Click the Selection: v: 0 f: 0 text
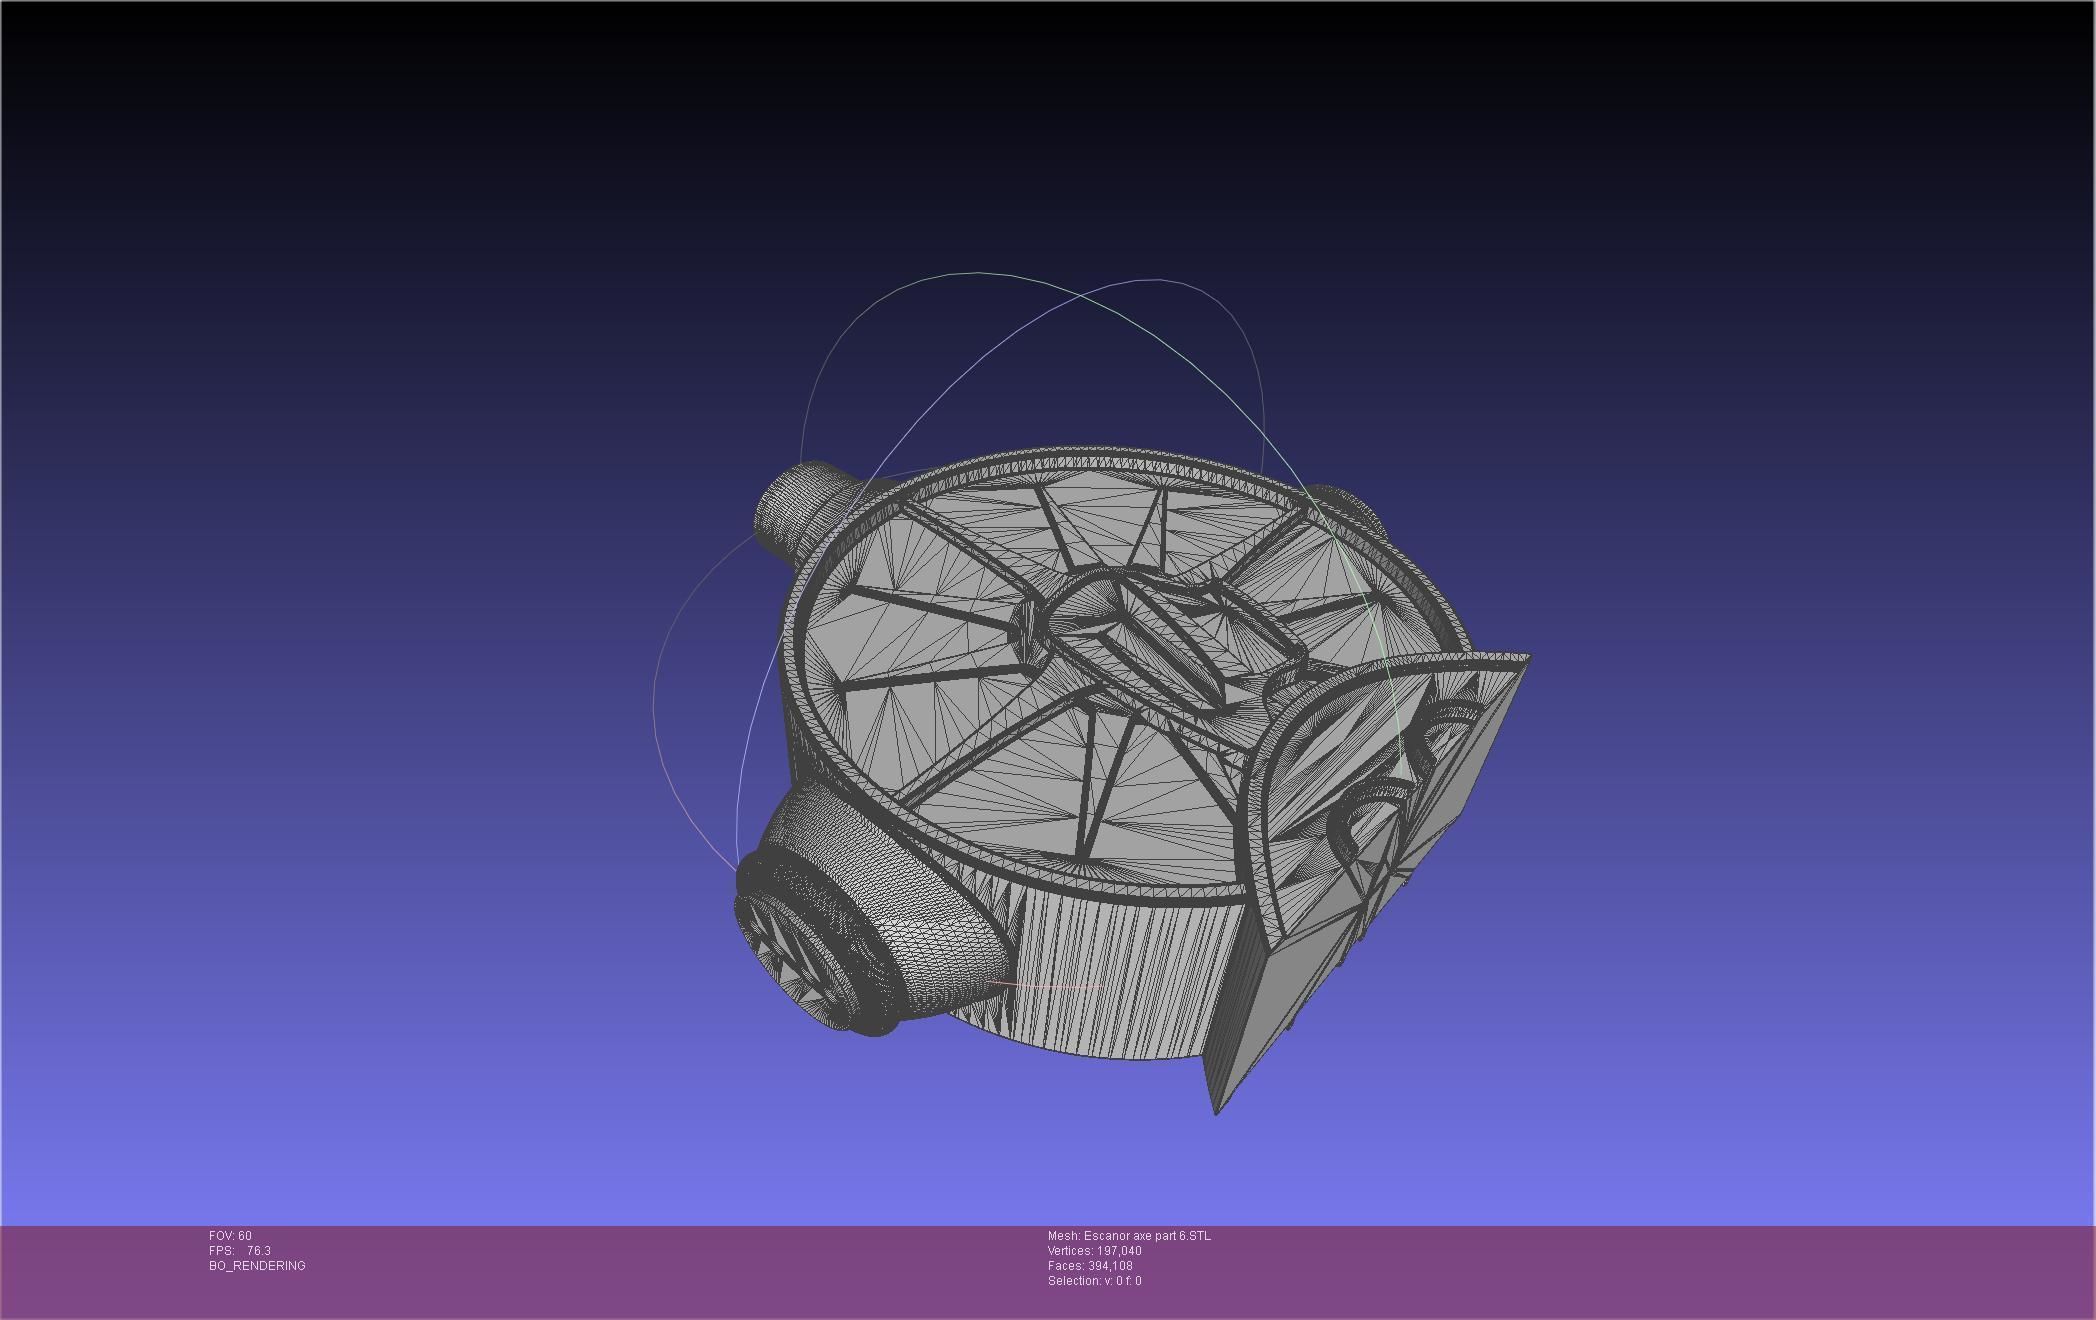2096x1320 pixels. coord(1094,1281)
